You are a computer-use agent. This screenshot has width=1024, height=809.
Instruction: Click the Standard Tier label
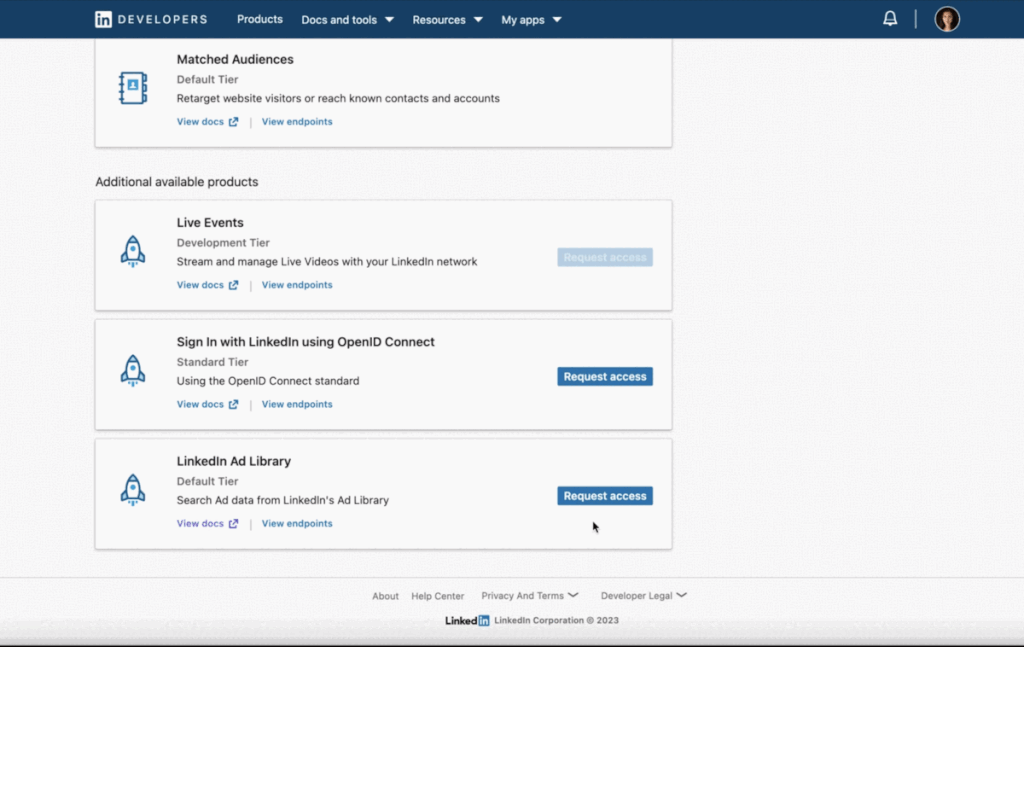point(212,362)
